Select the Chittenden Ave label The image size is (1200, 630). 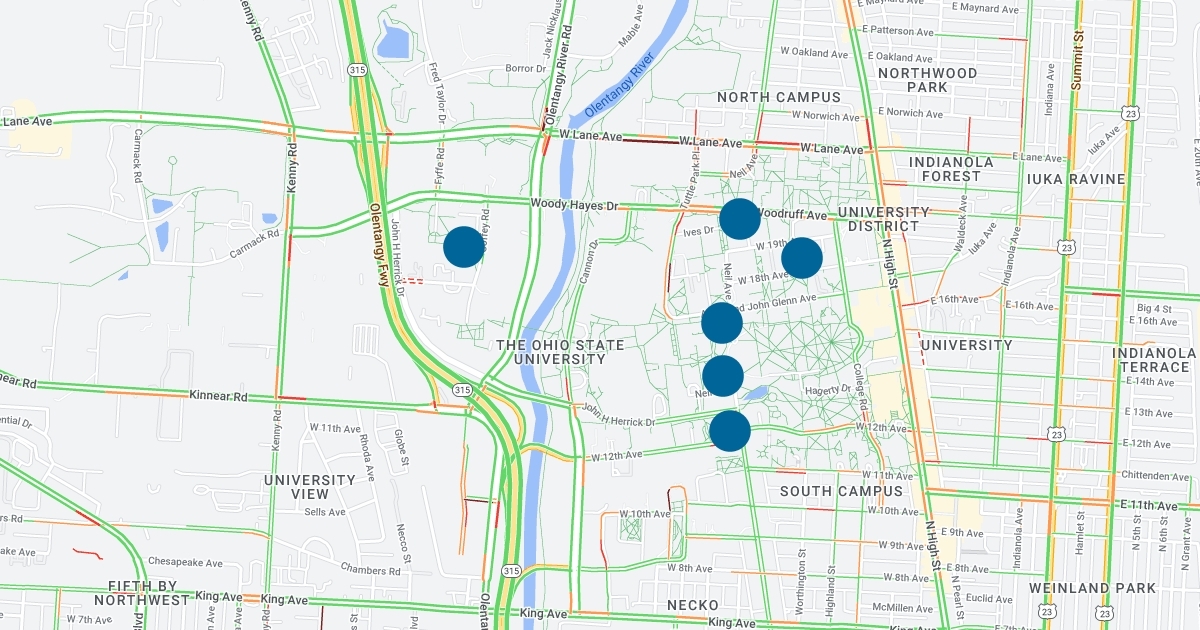[x=1153, y=475]
